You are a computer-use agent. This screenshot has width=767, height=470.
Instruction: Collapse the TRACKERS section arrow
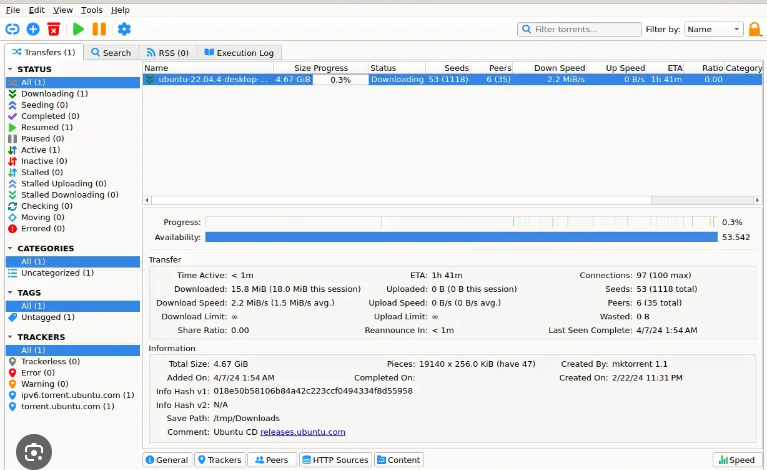coord(10,338)
